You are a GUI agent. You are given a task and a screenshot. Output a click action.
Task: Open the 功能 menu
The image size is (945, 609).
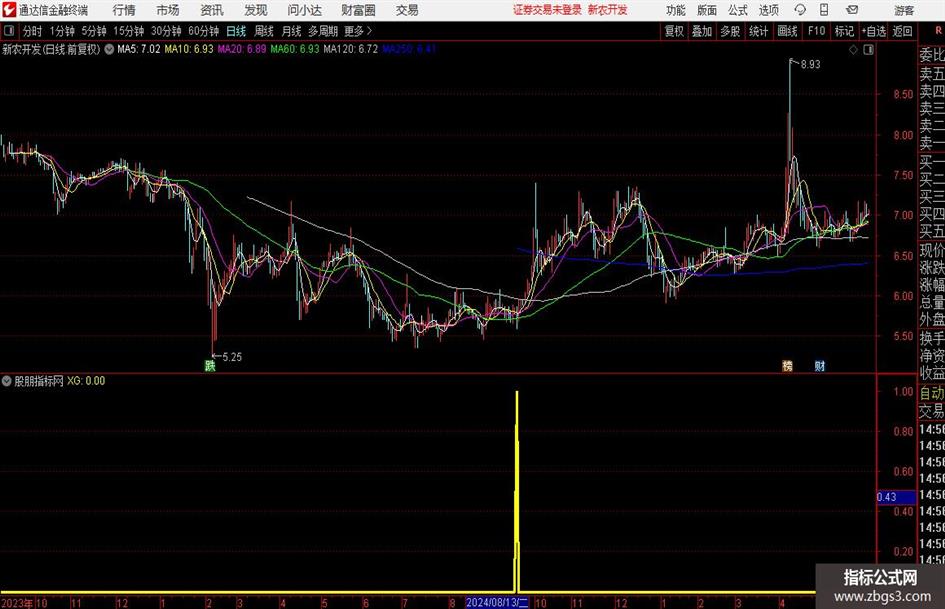(x=676, y=10)
